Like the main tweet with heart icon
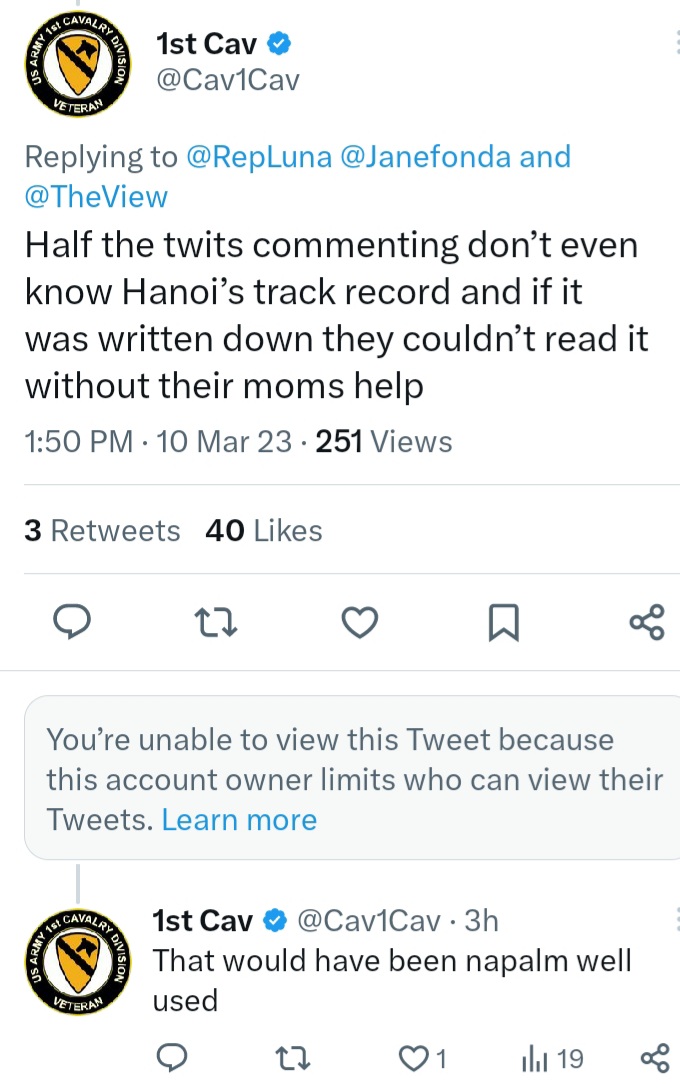This screenshot has height=1090, width=680. (359, 622)
